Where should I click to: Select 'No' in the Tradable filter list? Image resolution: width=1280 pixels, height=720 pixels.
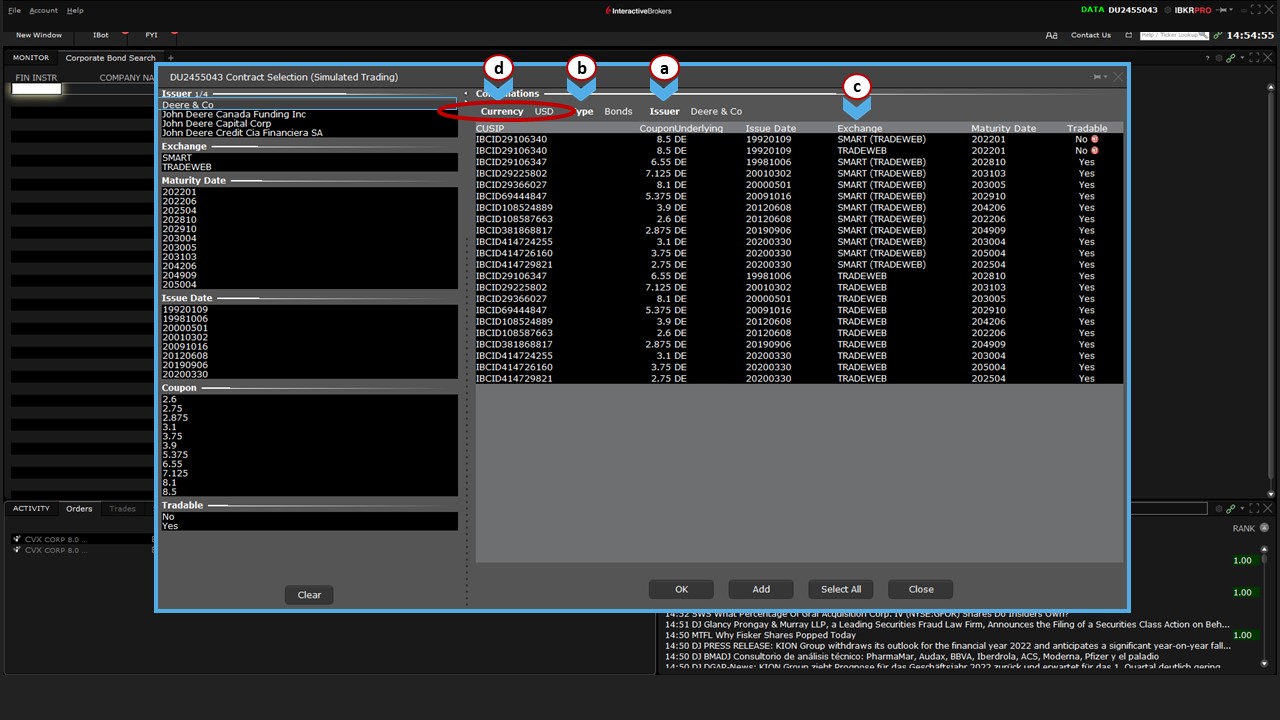point(168,517)
